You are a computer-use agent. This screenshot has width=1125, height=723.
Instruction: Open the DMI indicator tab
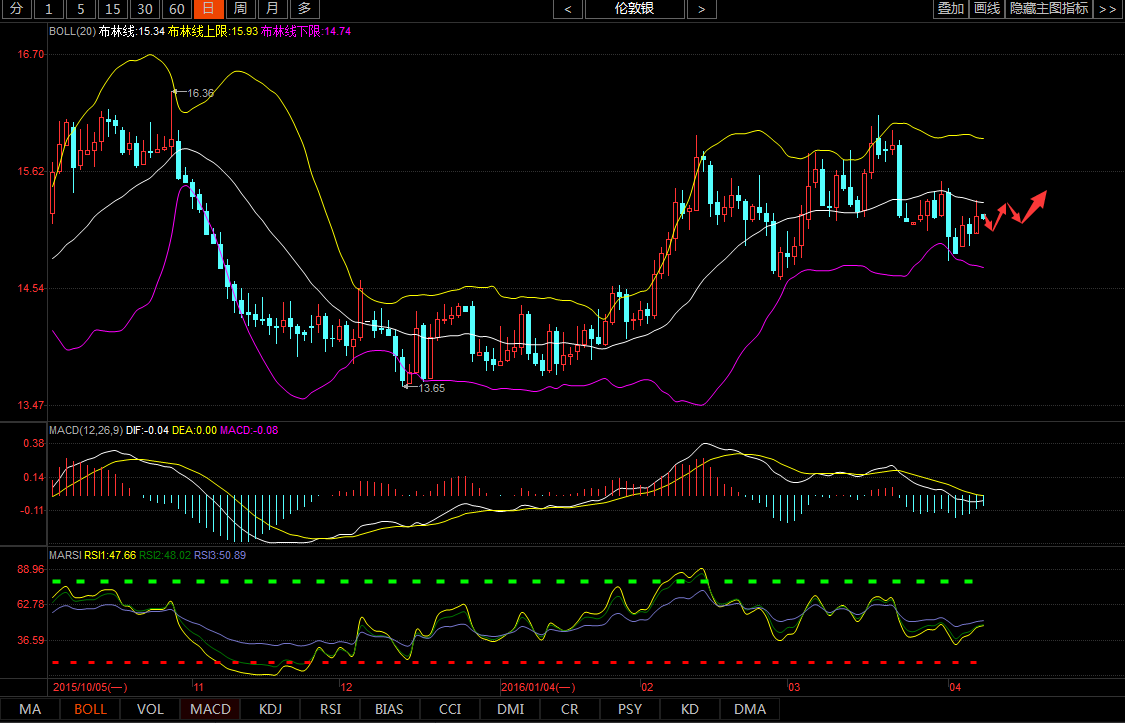(510, 709)
